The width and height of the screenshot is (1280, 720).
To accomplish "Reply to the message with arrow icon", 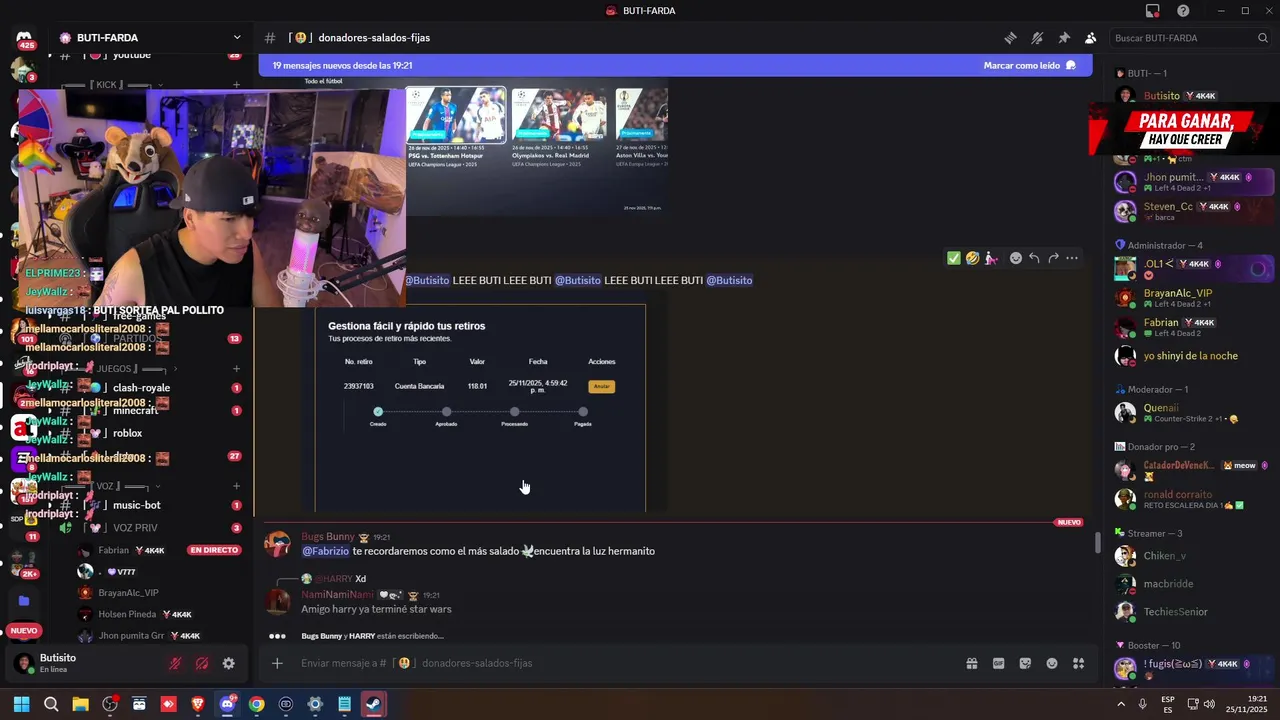I will [x=1034, y=258].
